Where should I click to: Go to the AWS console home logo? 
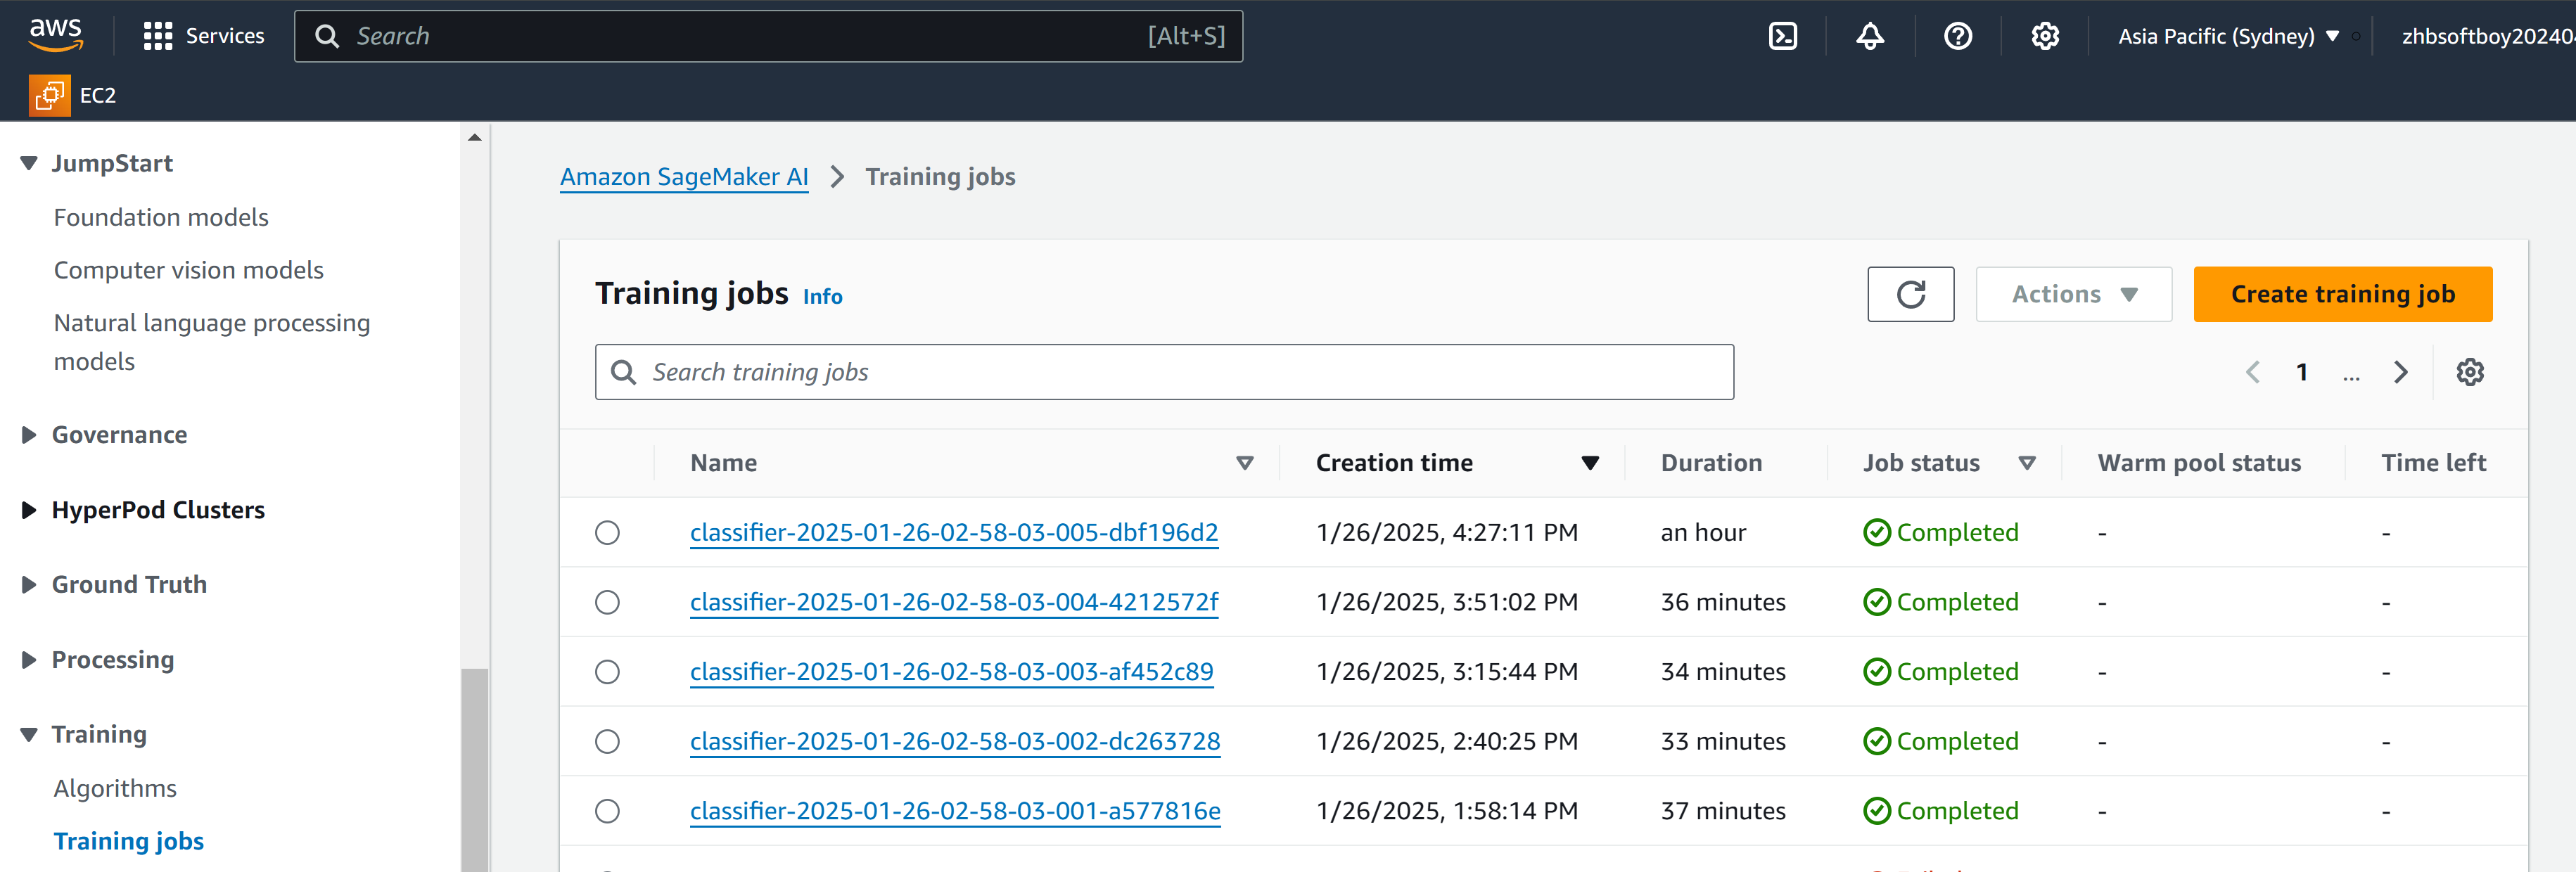pyautogui.click(x=56, y=35)
